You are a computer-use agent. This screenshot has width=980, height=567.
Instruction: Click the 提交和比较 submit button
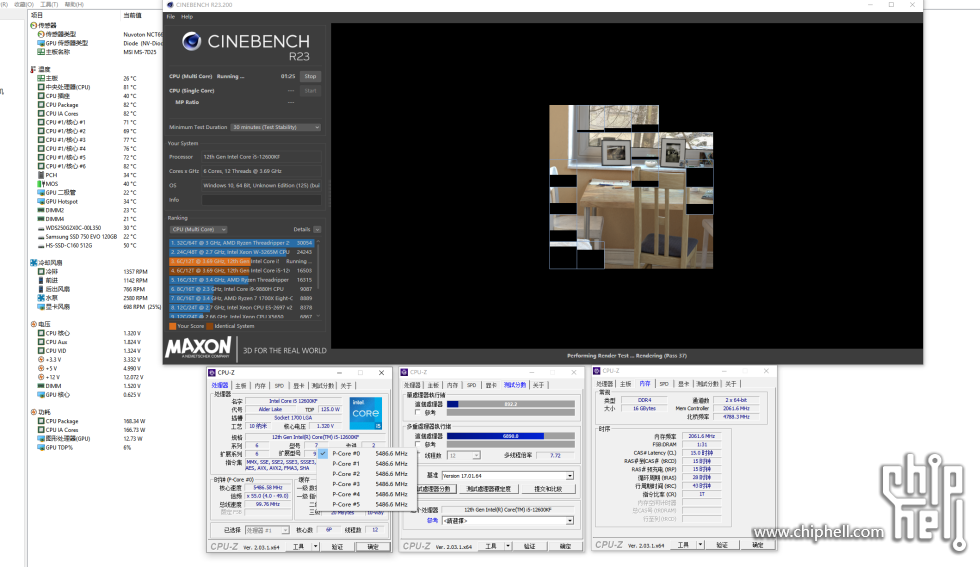(548, 489)
